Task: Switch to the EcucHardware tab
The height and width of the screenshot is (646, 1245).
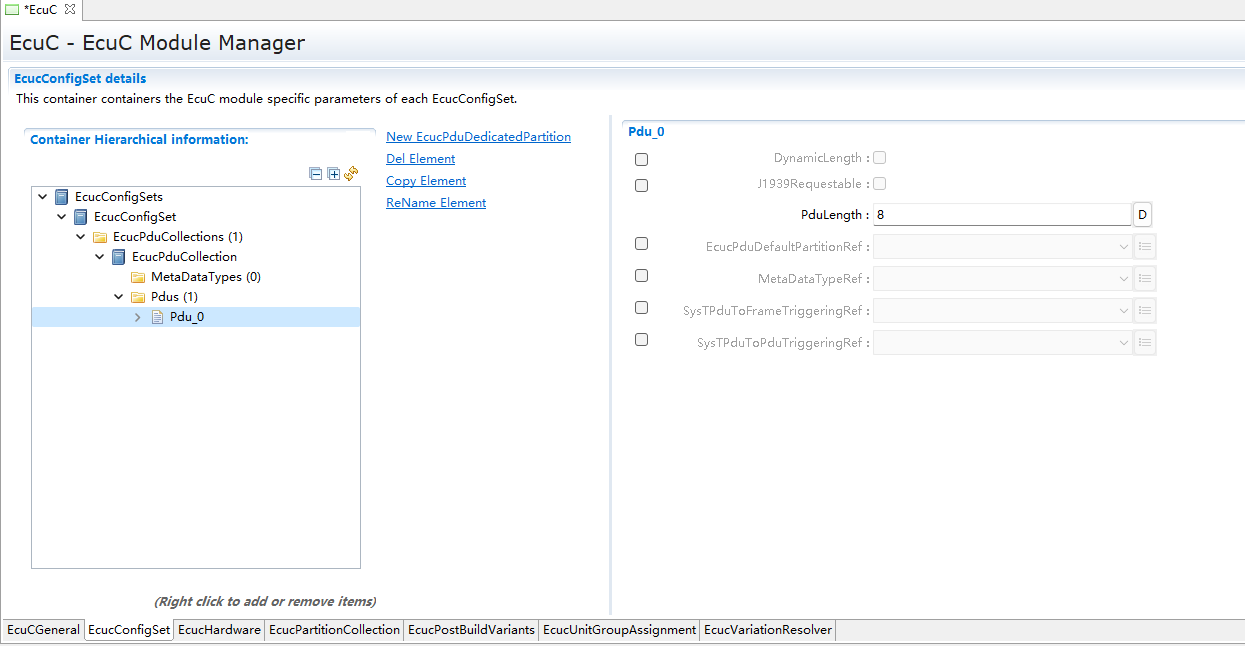Action: click(219, 630)
